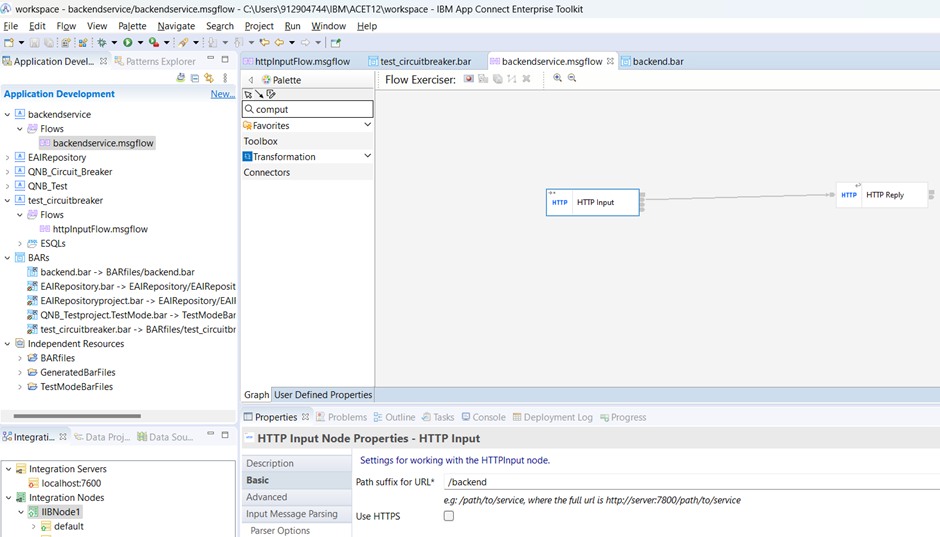The image size is (940, 537).
Task: Open the Advanced properties section
Action: 297,497
